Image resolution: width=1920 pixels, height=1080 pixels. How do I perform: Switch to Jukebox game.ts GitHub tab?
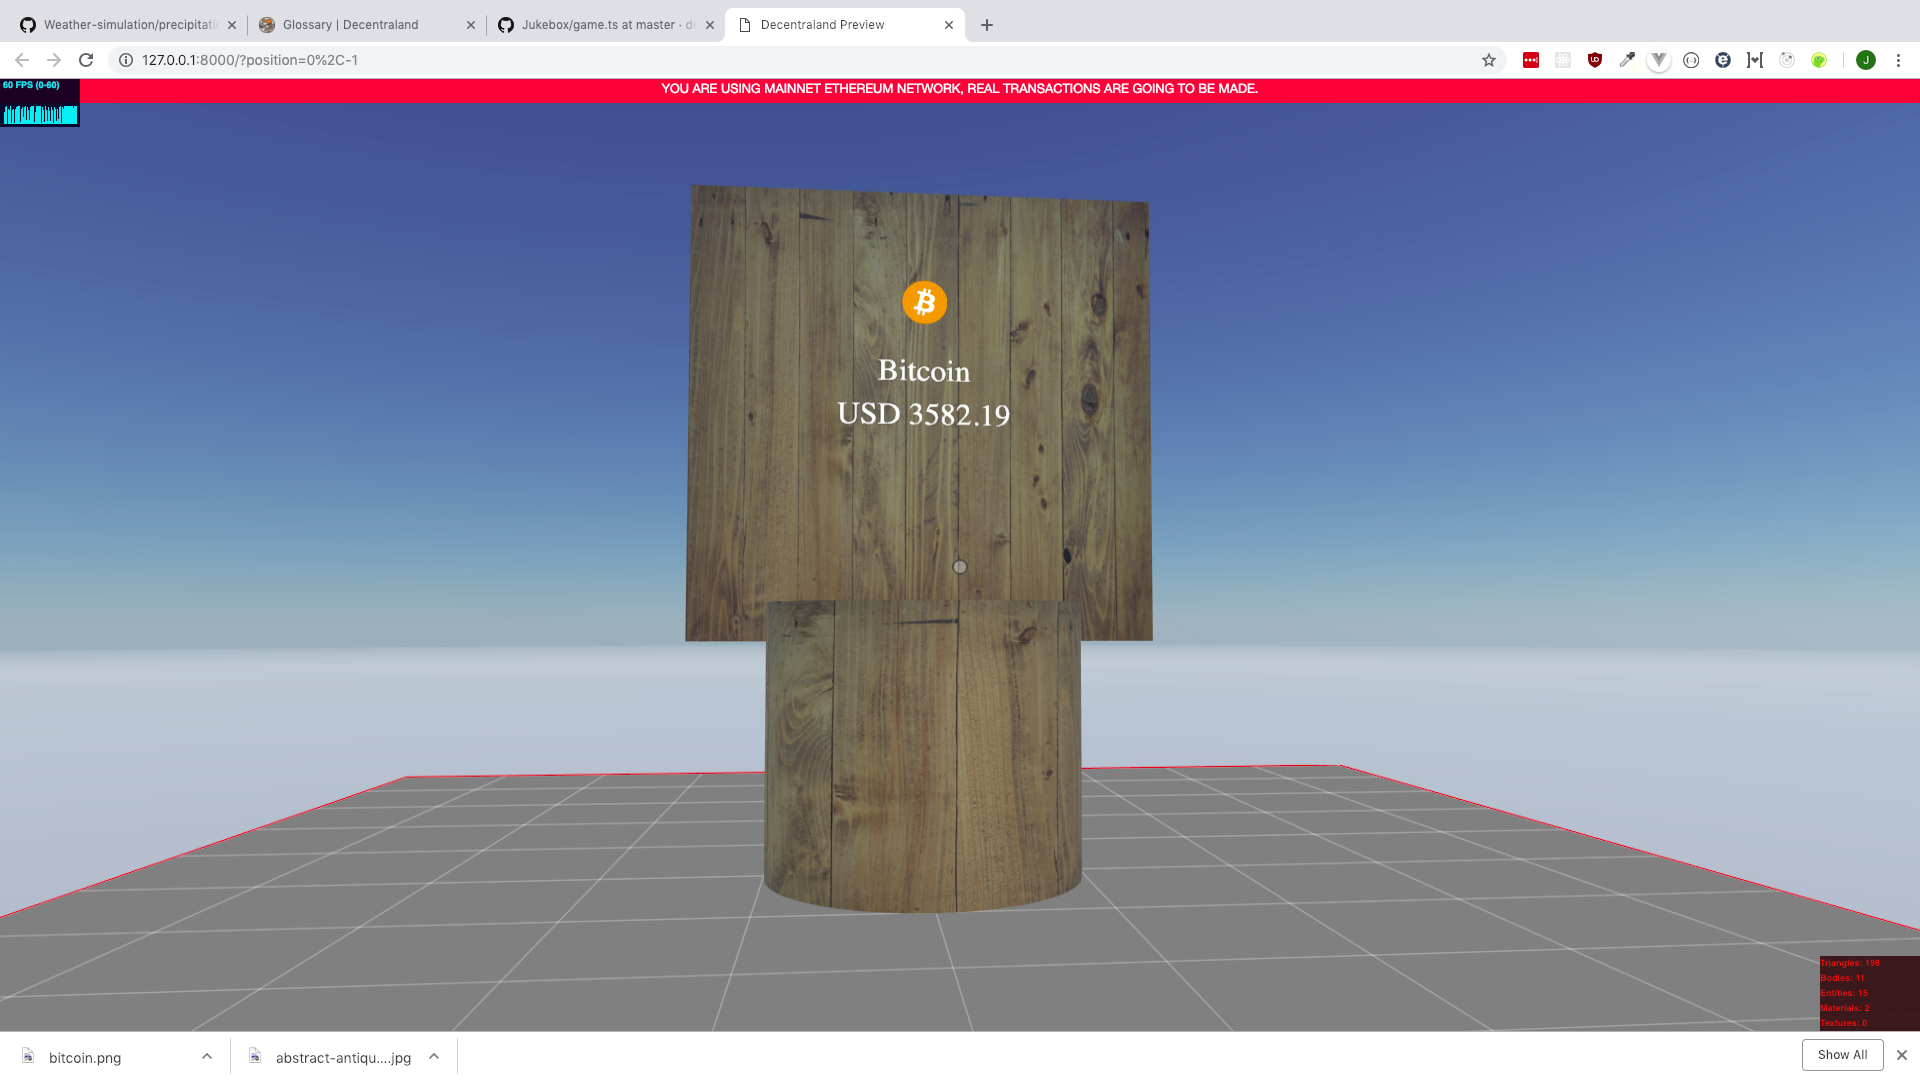click(598, 25)
